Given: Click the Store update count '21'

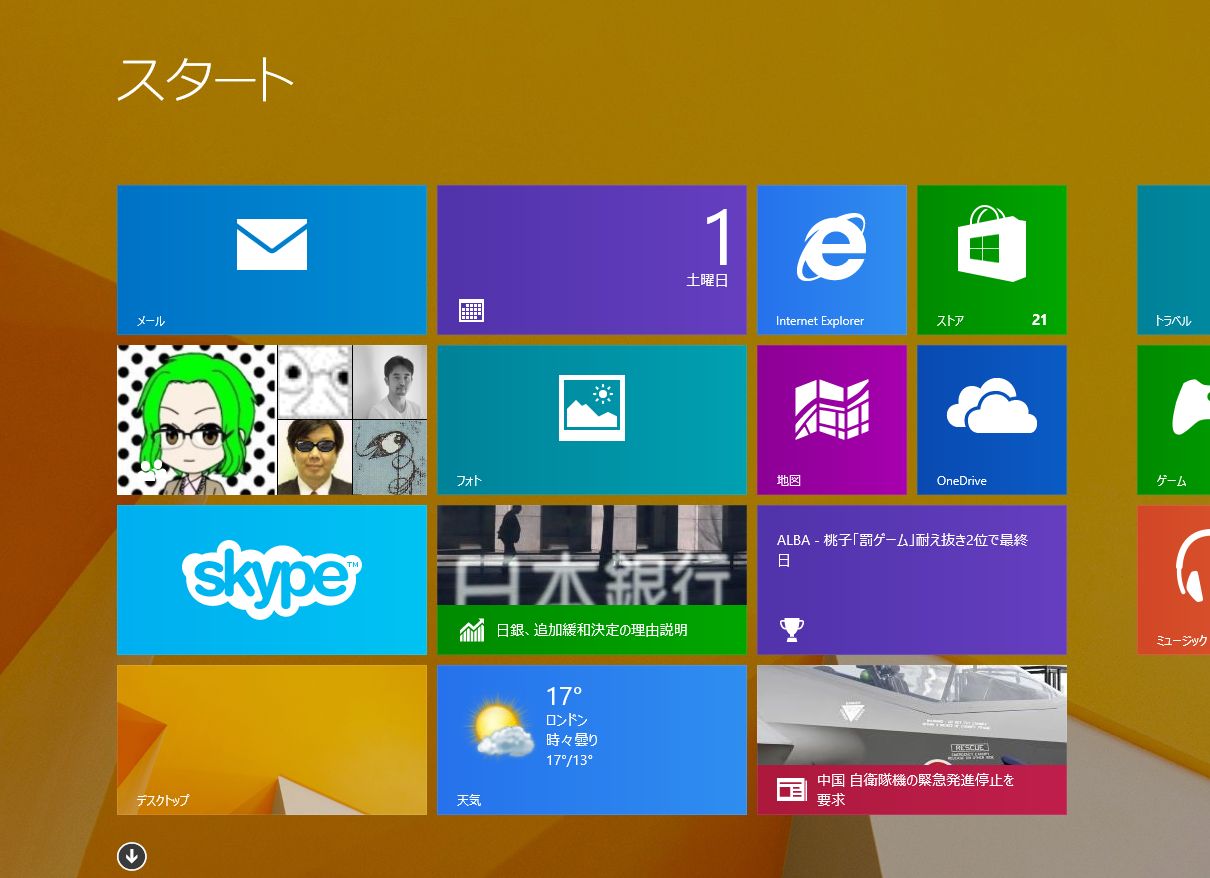Looking at the screenshot, I should pyautogui.click(x=1039, y=320).
